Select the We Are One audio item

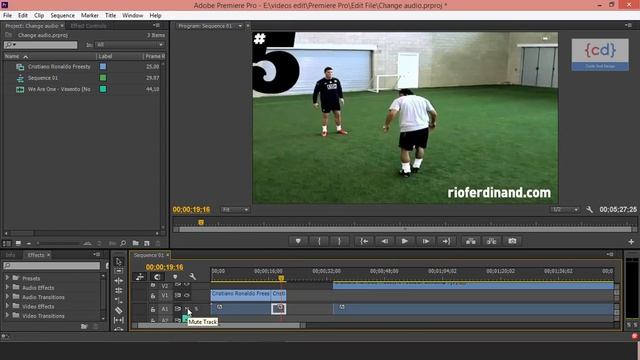(59, 89)
